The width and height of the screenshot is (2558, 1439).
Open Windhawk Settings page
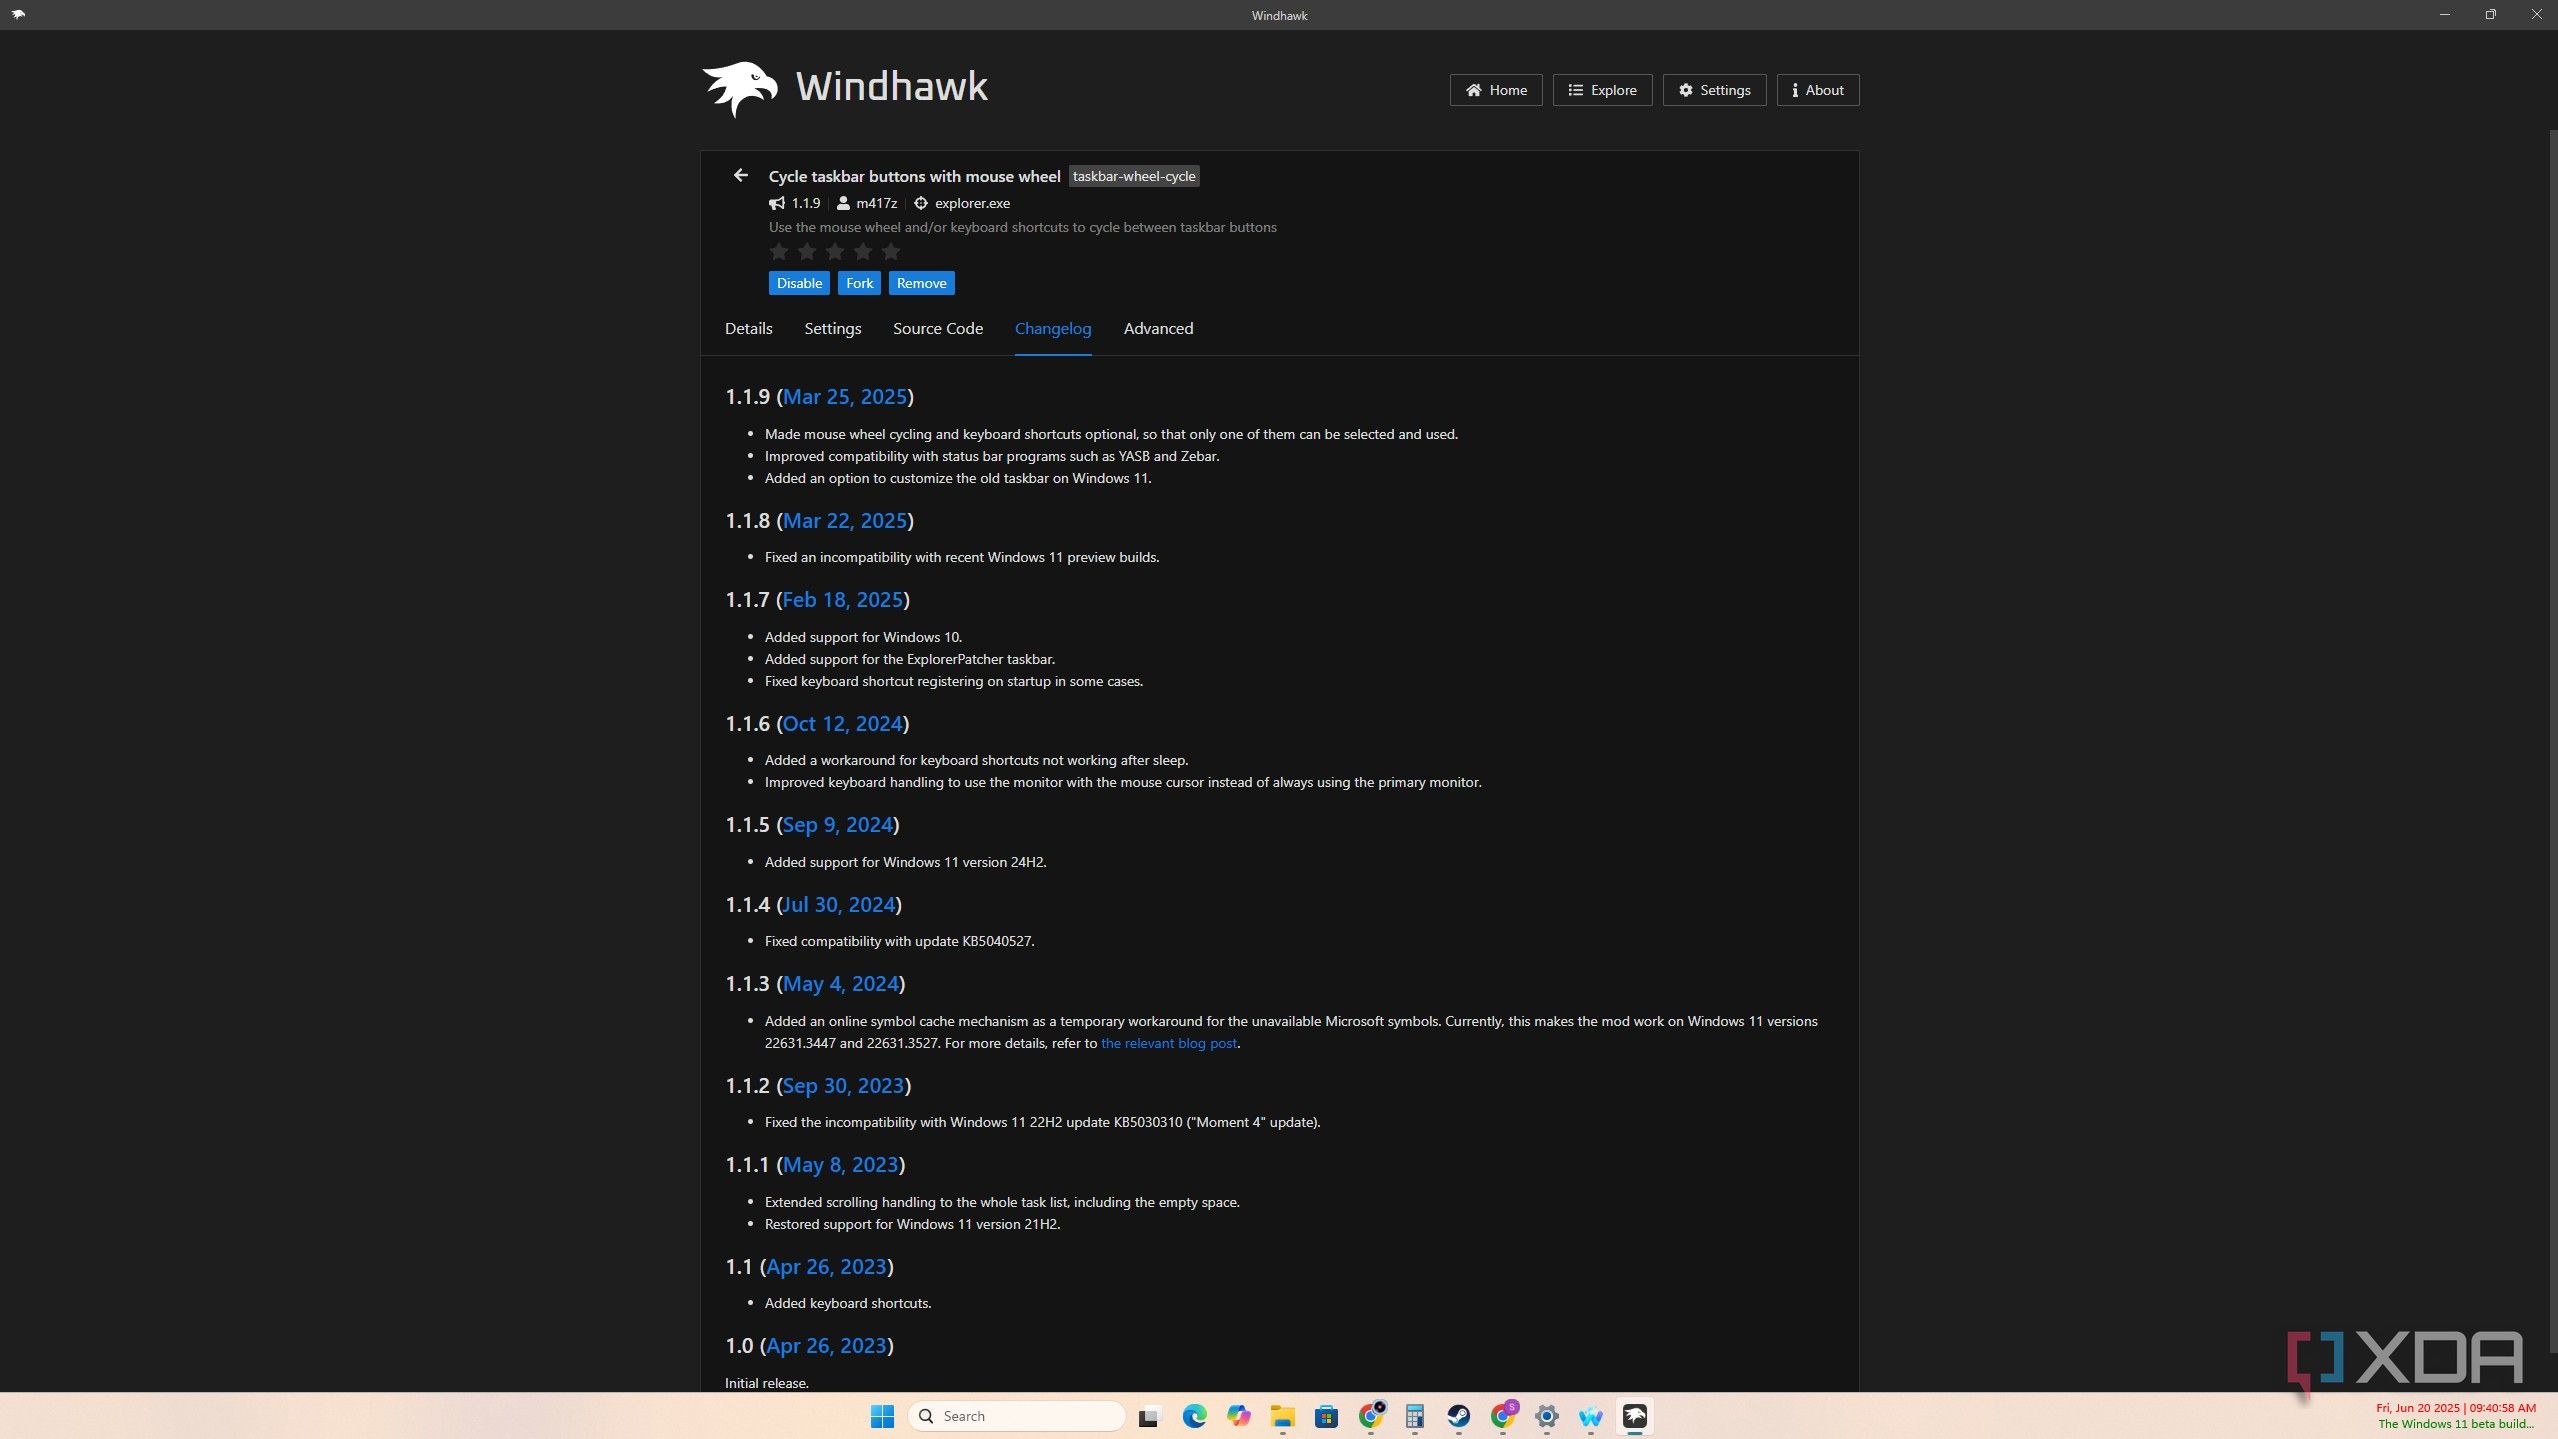(x=1714, y=90)
